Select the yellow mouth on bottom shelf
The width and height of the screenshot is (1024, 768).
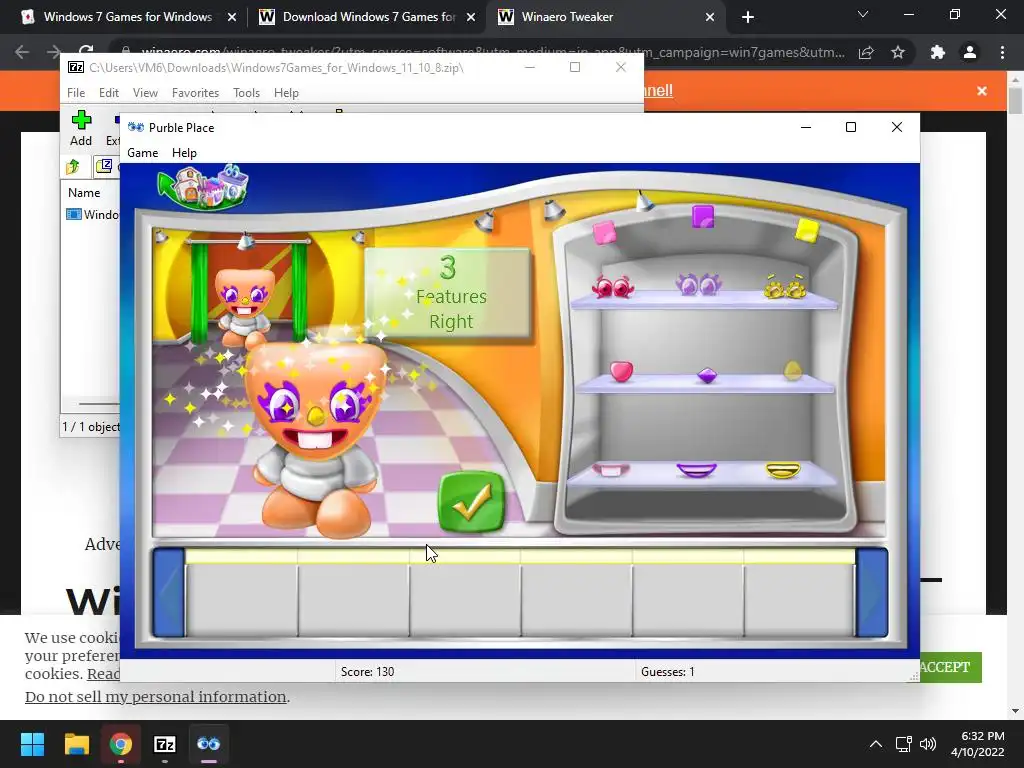tap(782, 470)
